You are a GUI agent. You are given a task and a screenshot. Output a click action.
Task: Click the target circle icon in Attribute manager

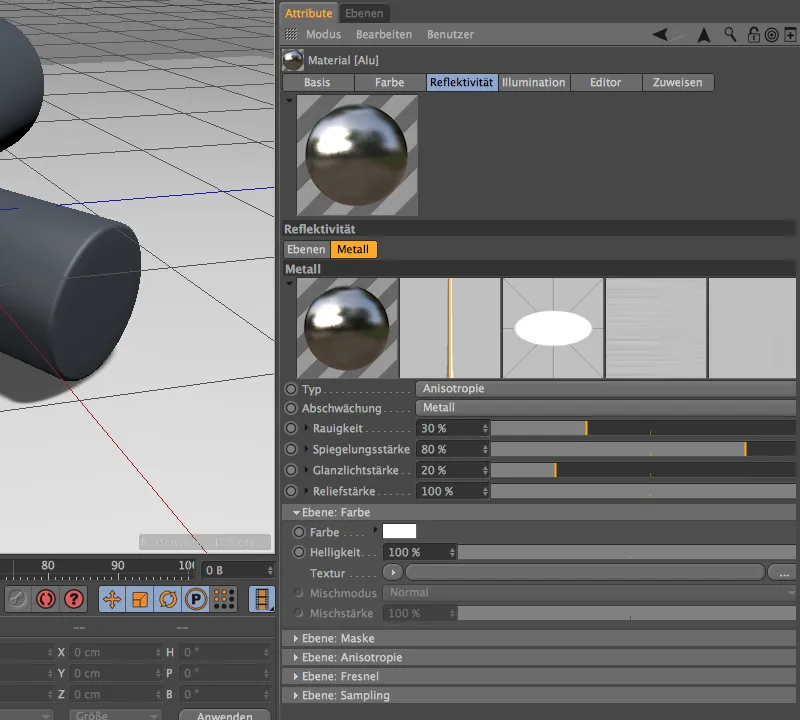click(771, 35)
